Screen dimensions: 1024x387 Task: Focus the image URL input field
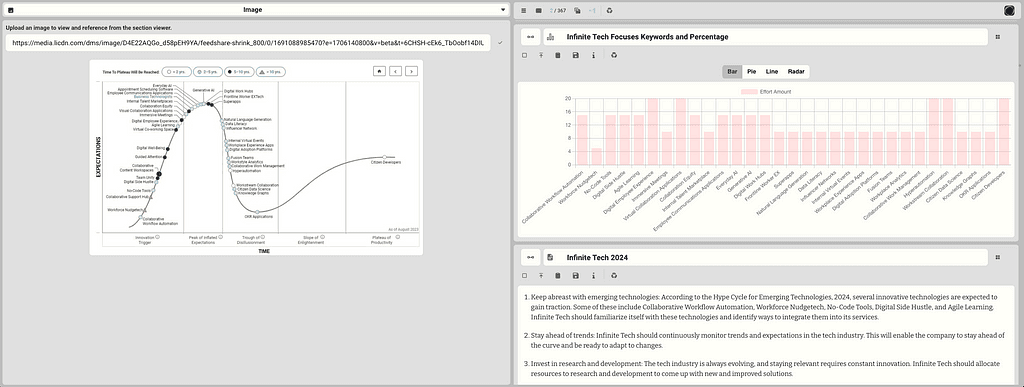point(248,42)
